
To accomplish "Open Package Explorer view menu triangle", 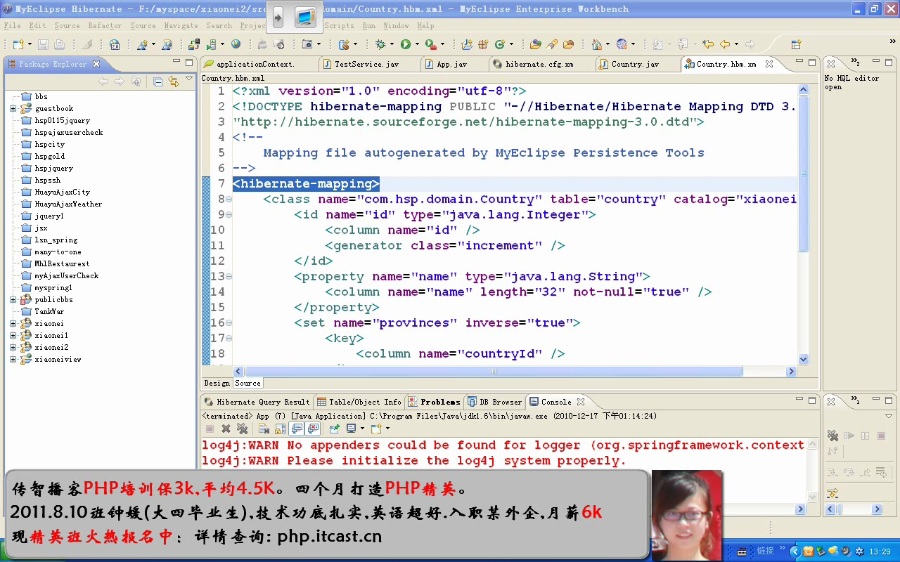I will pyautogui.click(x=189, y=79).
